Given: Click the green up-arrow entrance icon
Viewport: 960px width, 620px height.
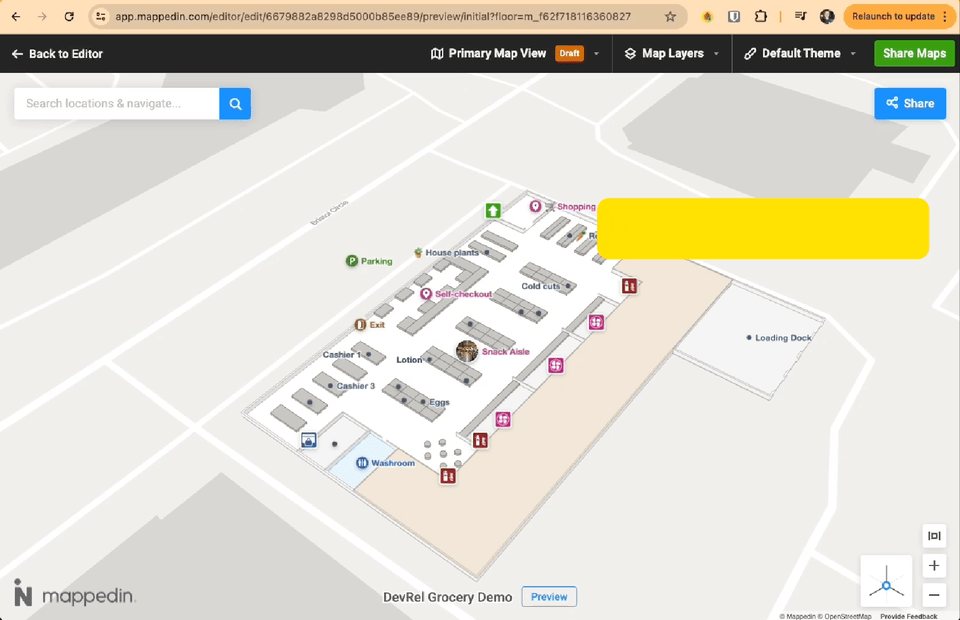Looking at the screenshot, I should (493, 210).
